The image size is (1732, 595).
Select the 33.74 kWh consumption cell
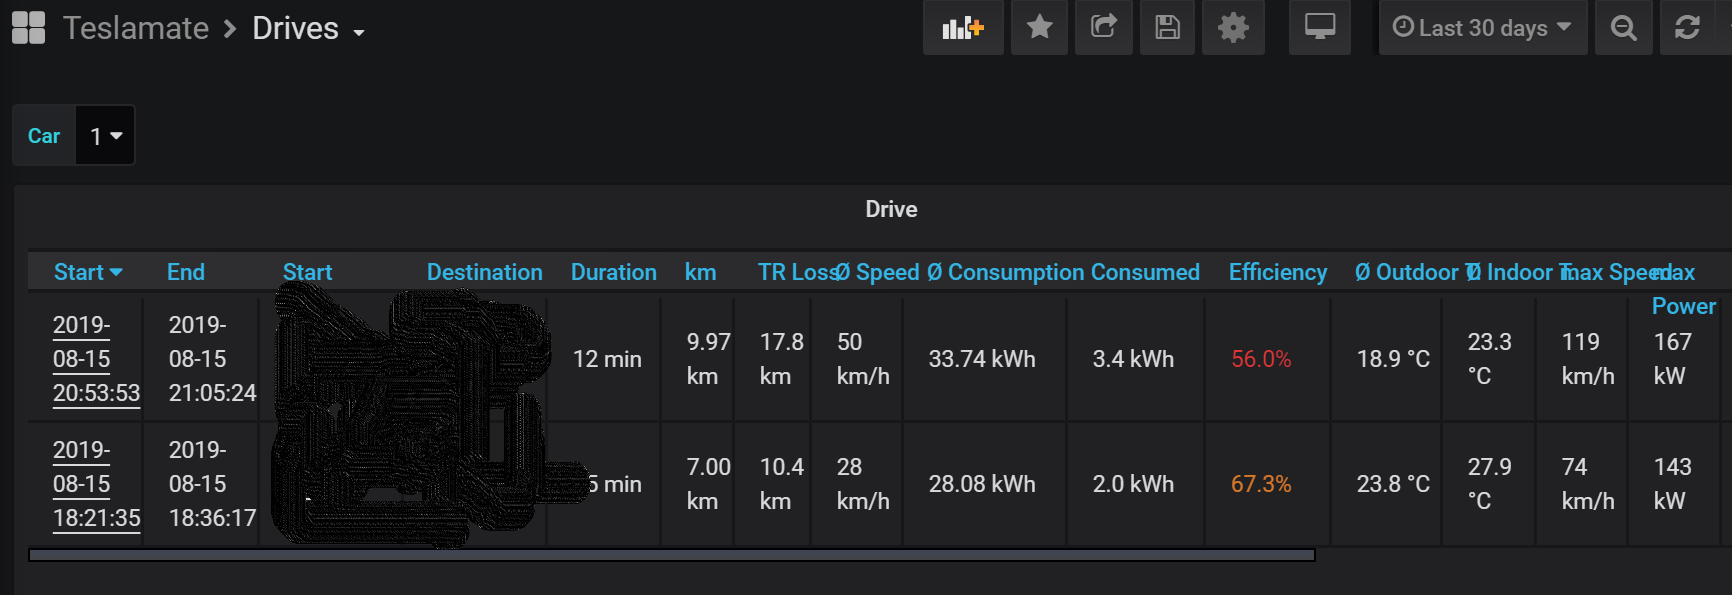(x=982, y=359)
